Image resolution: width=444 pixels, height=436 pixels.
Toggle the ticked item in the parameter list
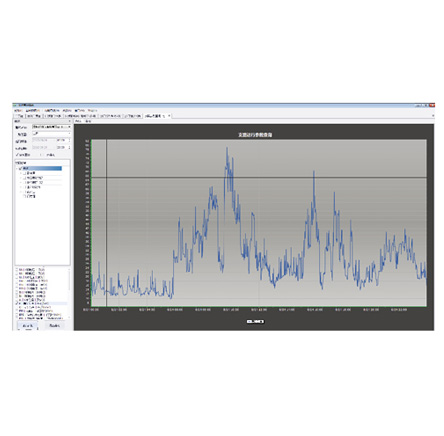pos(17,303)
